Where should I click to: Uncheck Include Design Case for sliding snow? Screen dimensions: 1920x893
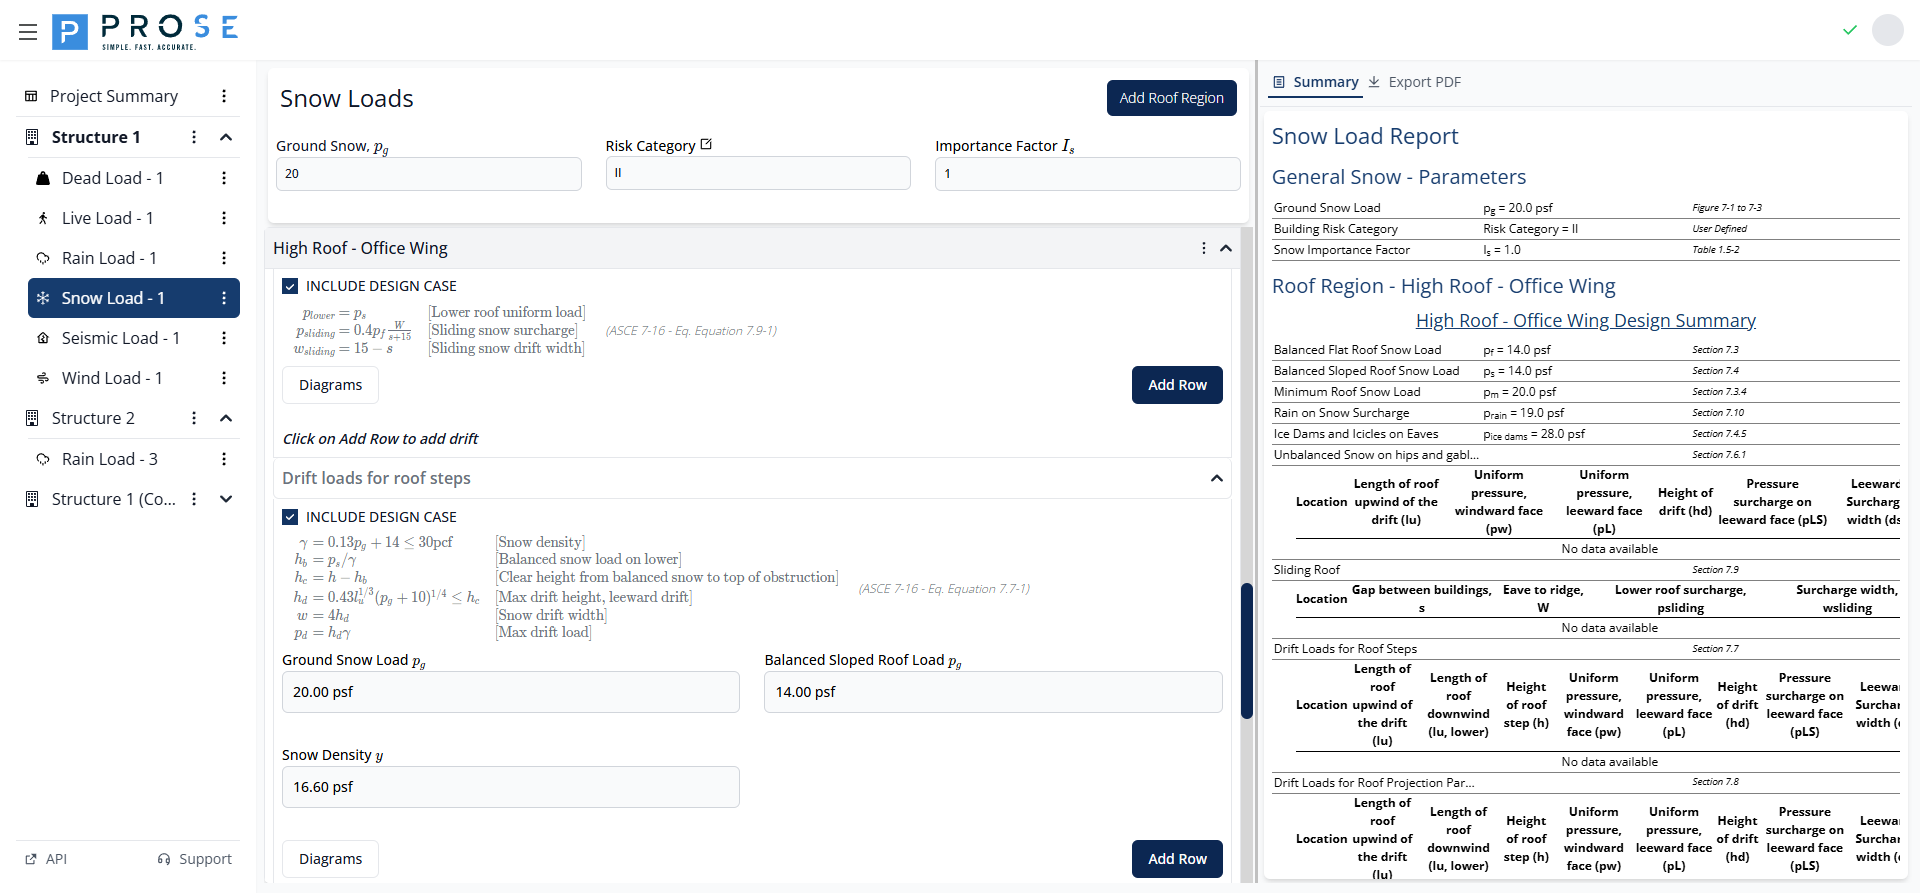[290, 286]
